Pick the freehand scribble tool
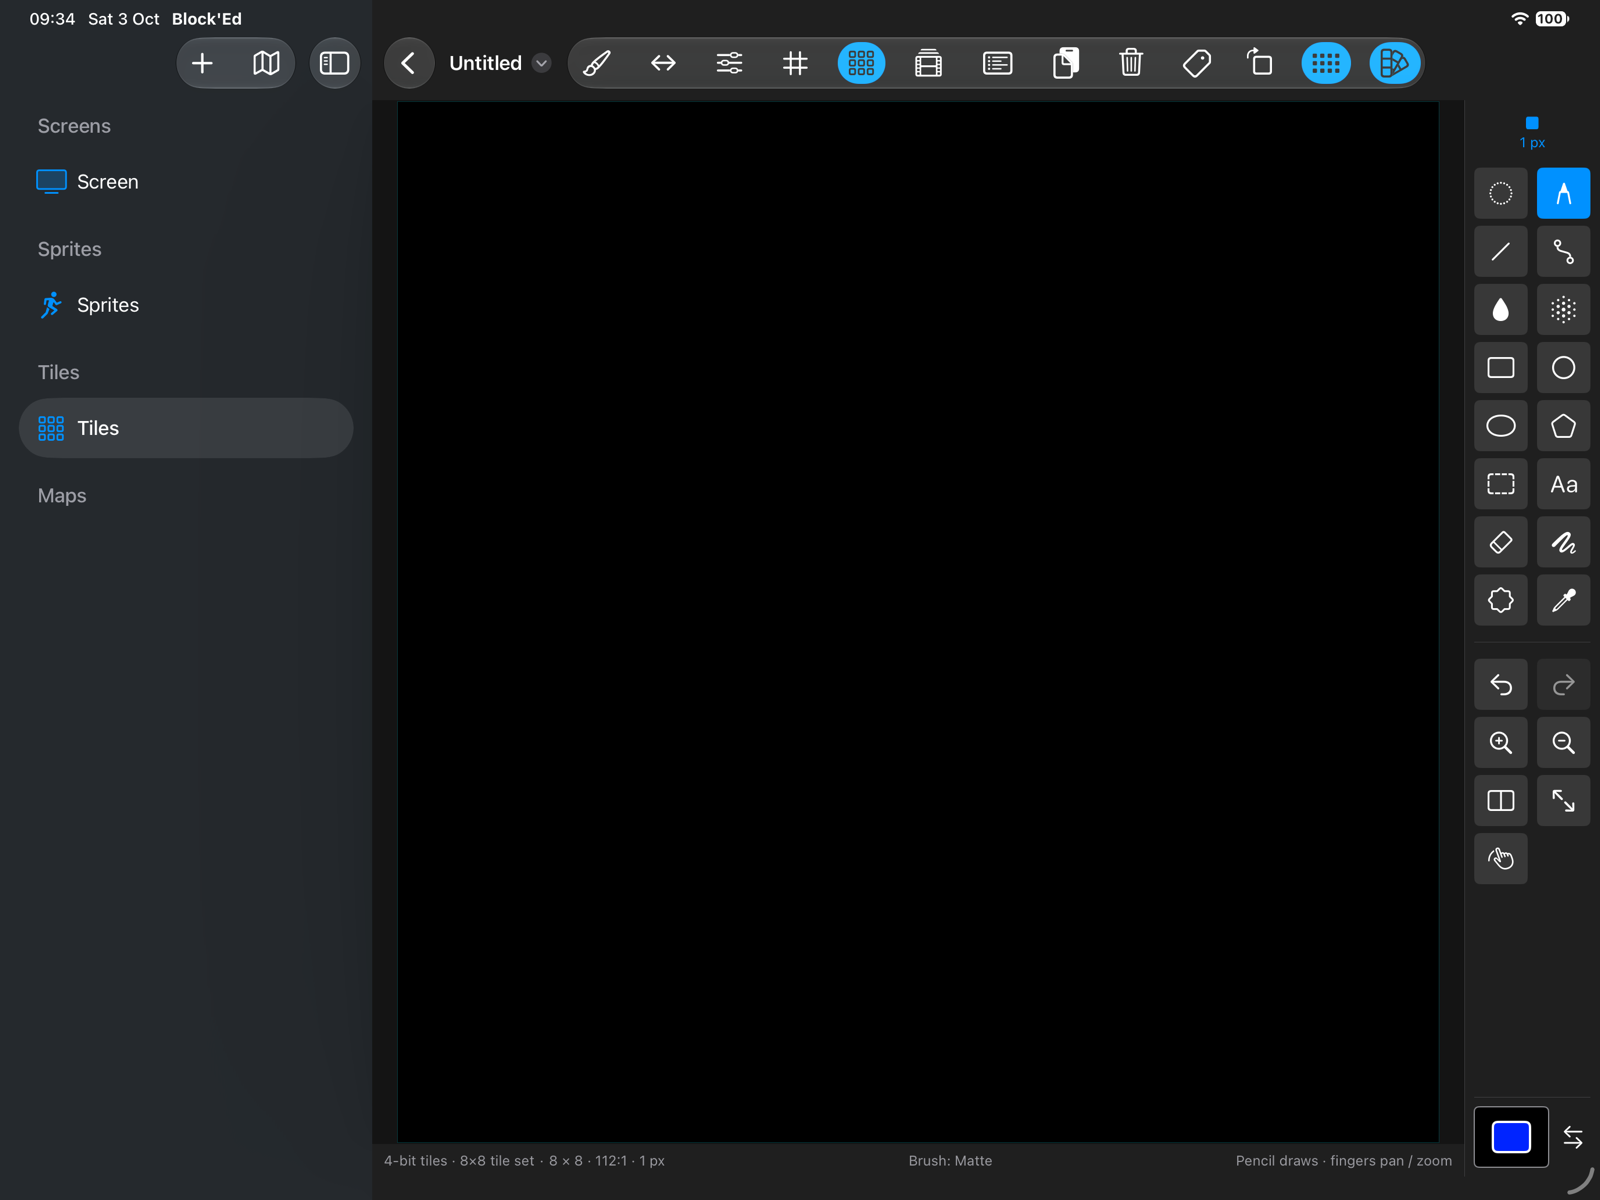The height and width of the screenshot is (1200, 1600). point(1563,543)
